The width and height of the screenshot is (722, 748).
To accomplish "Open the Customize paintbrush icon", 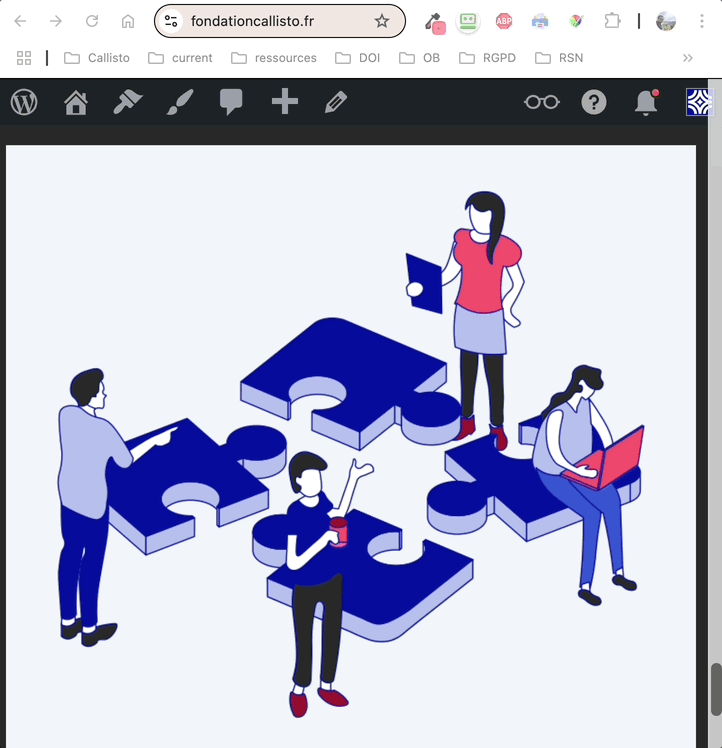I will click(x=180, y=102).
